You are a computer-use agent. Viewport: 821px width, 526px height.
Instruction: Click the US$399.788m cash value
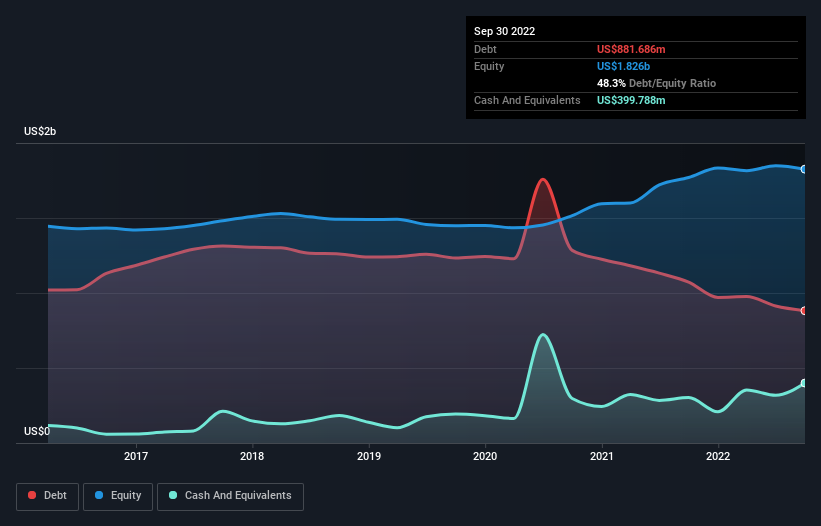(631, 100)
